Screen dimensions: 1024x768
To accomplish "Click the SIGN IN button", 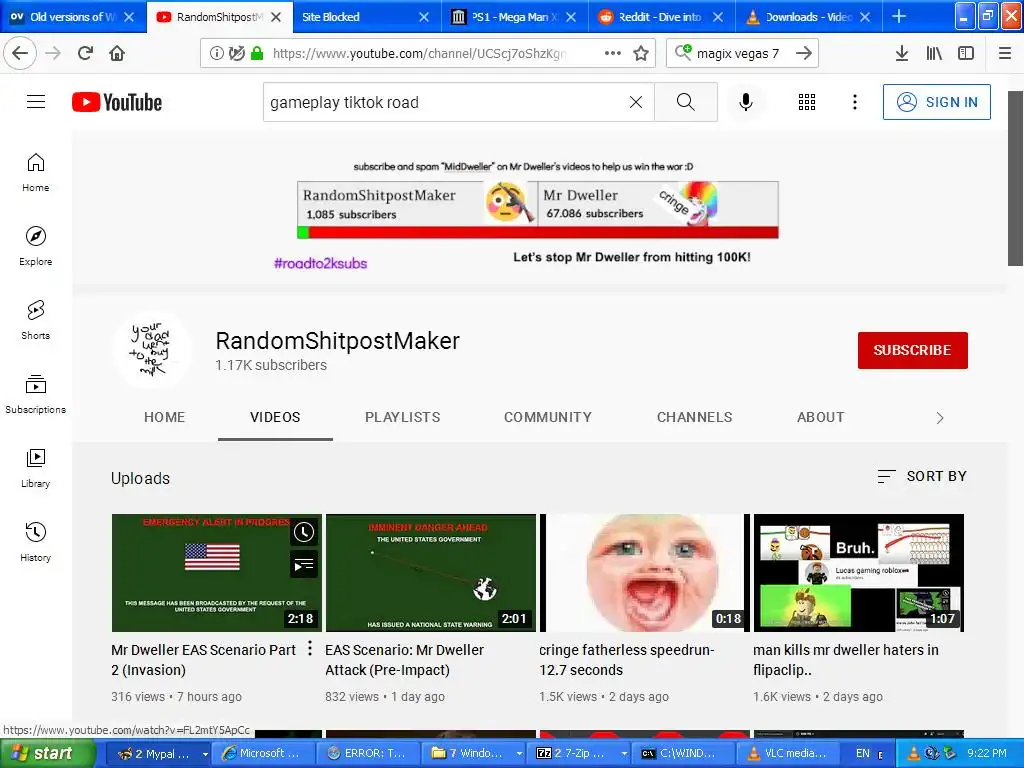I will pyautogui.click(x=936, y=102).
